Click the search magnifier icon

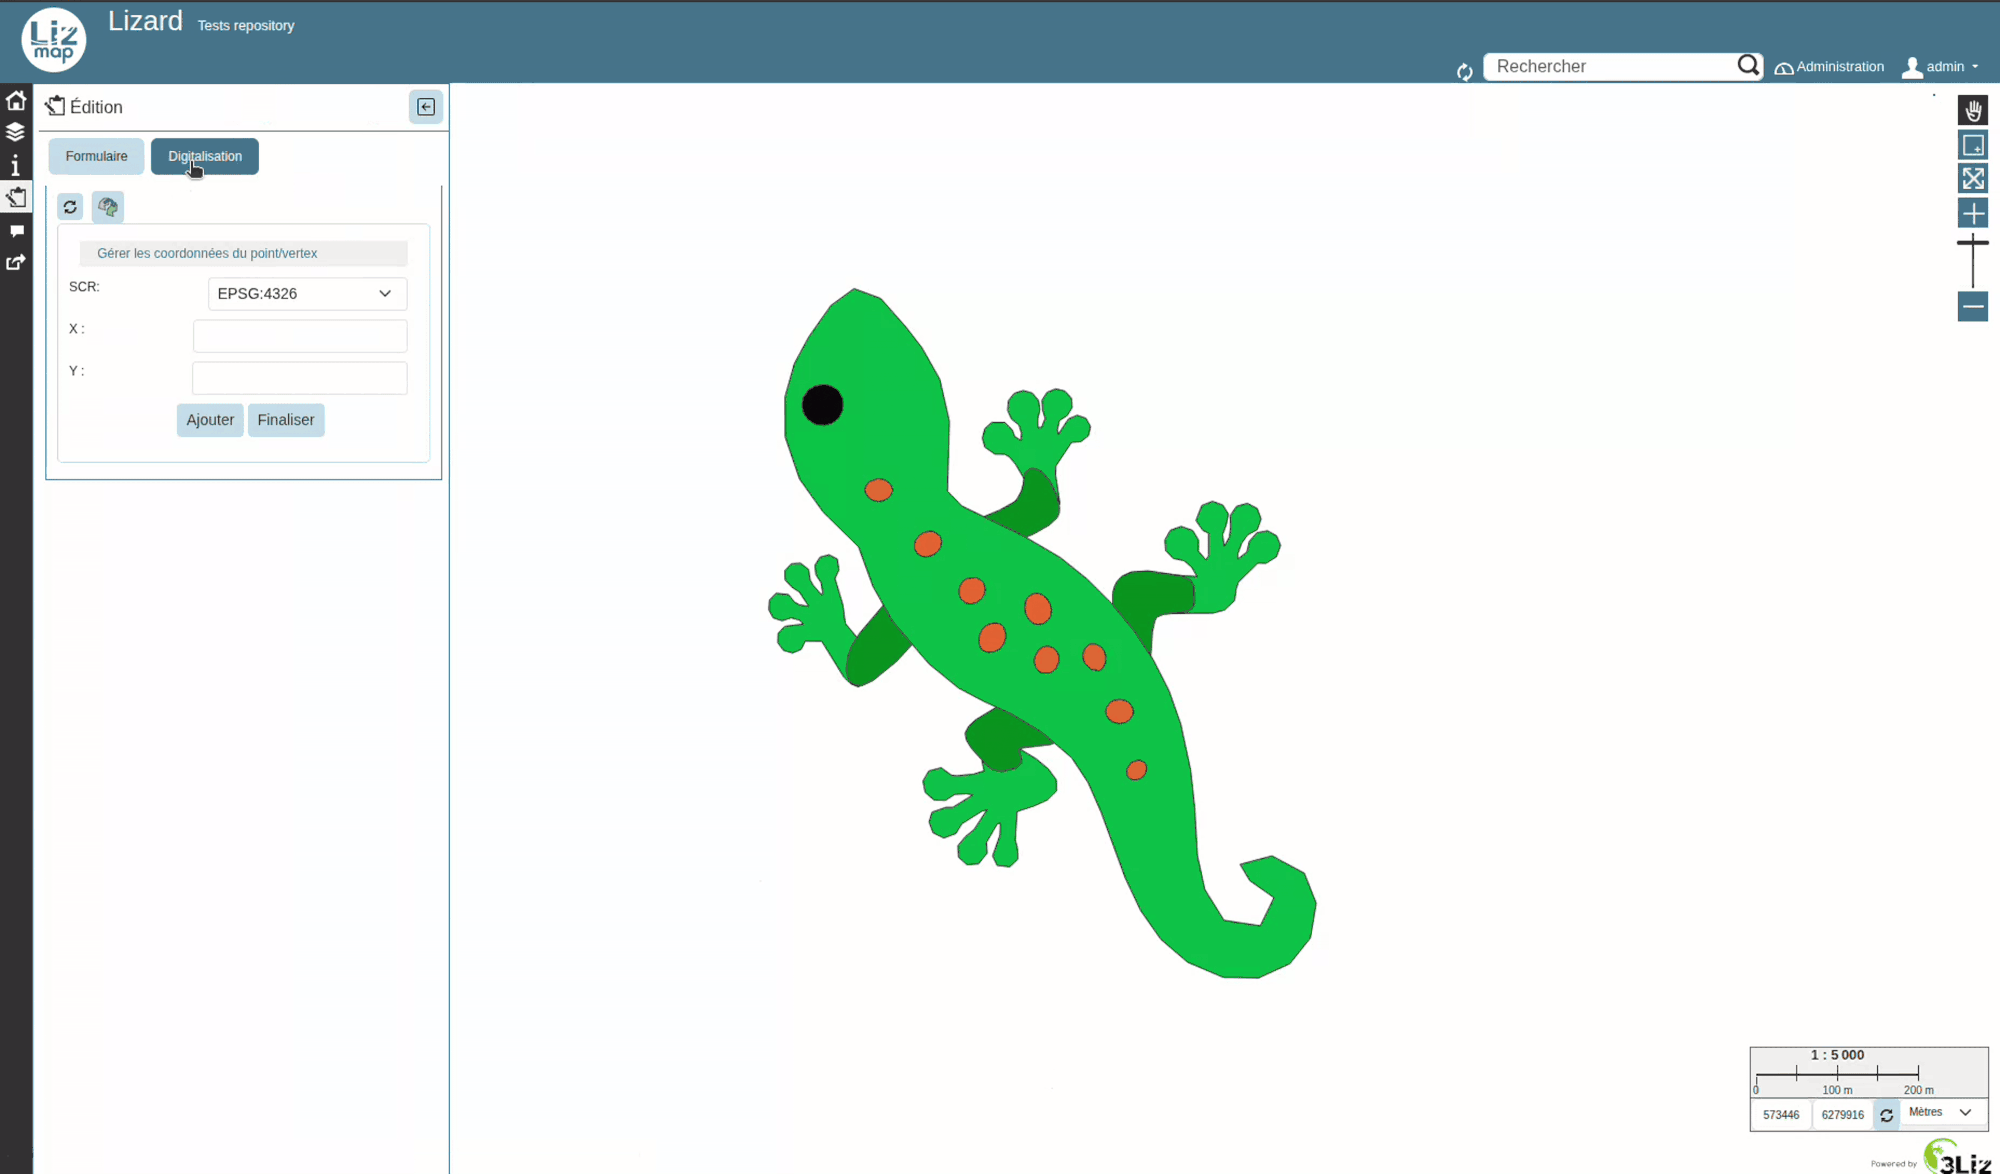(x=1748, y=66)
